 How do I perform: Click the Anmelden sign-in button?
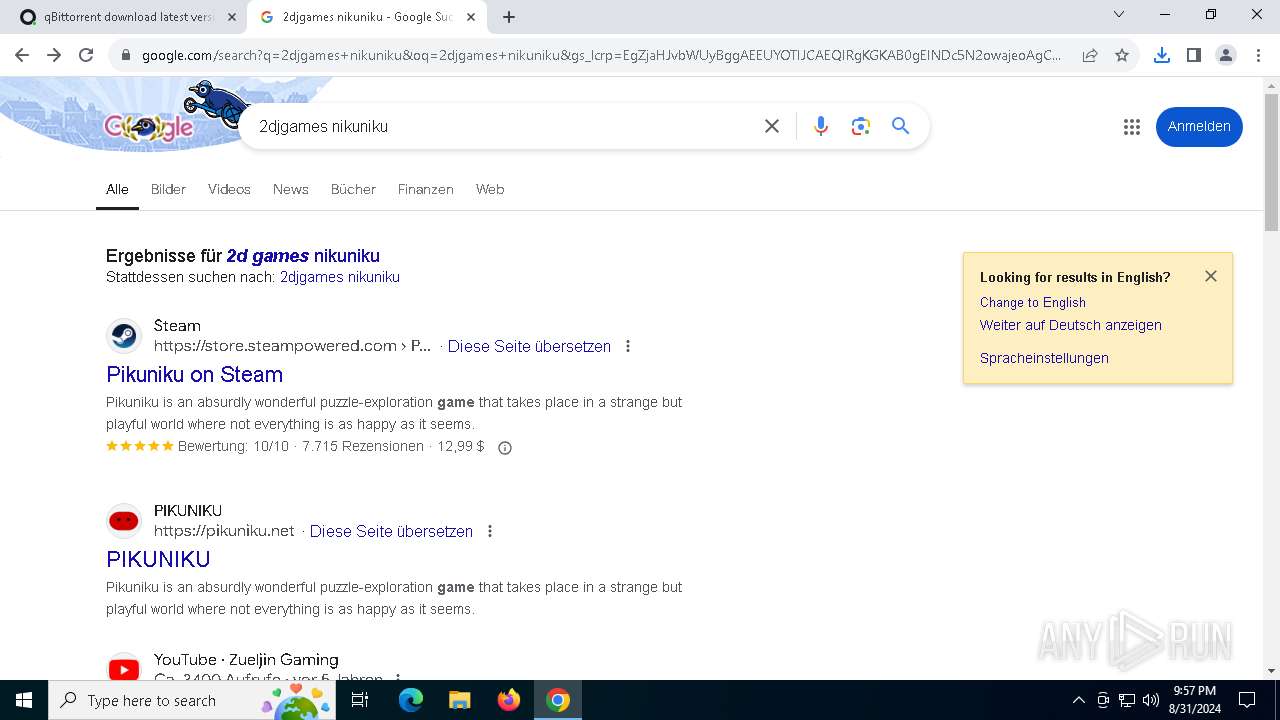(x=1199, y=127)
